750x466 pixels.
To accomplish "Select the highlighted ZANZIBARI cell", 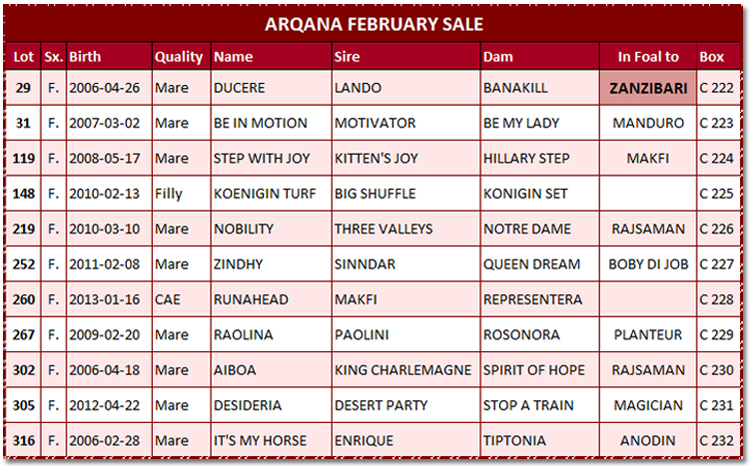I will tap(648, 88).
